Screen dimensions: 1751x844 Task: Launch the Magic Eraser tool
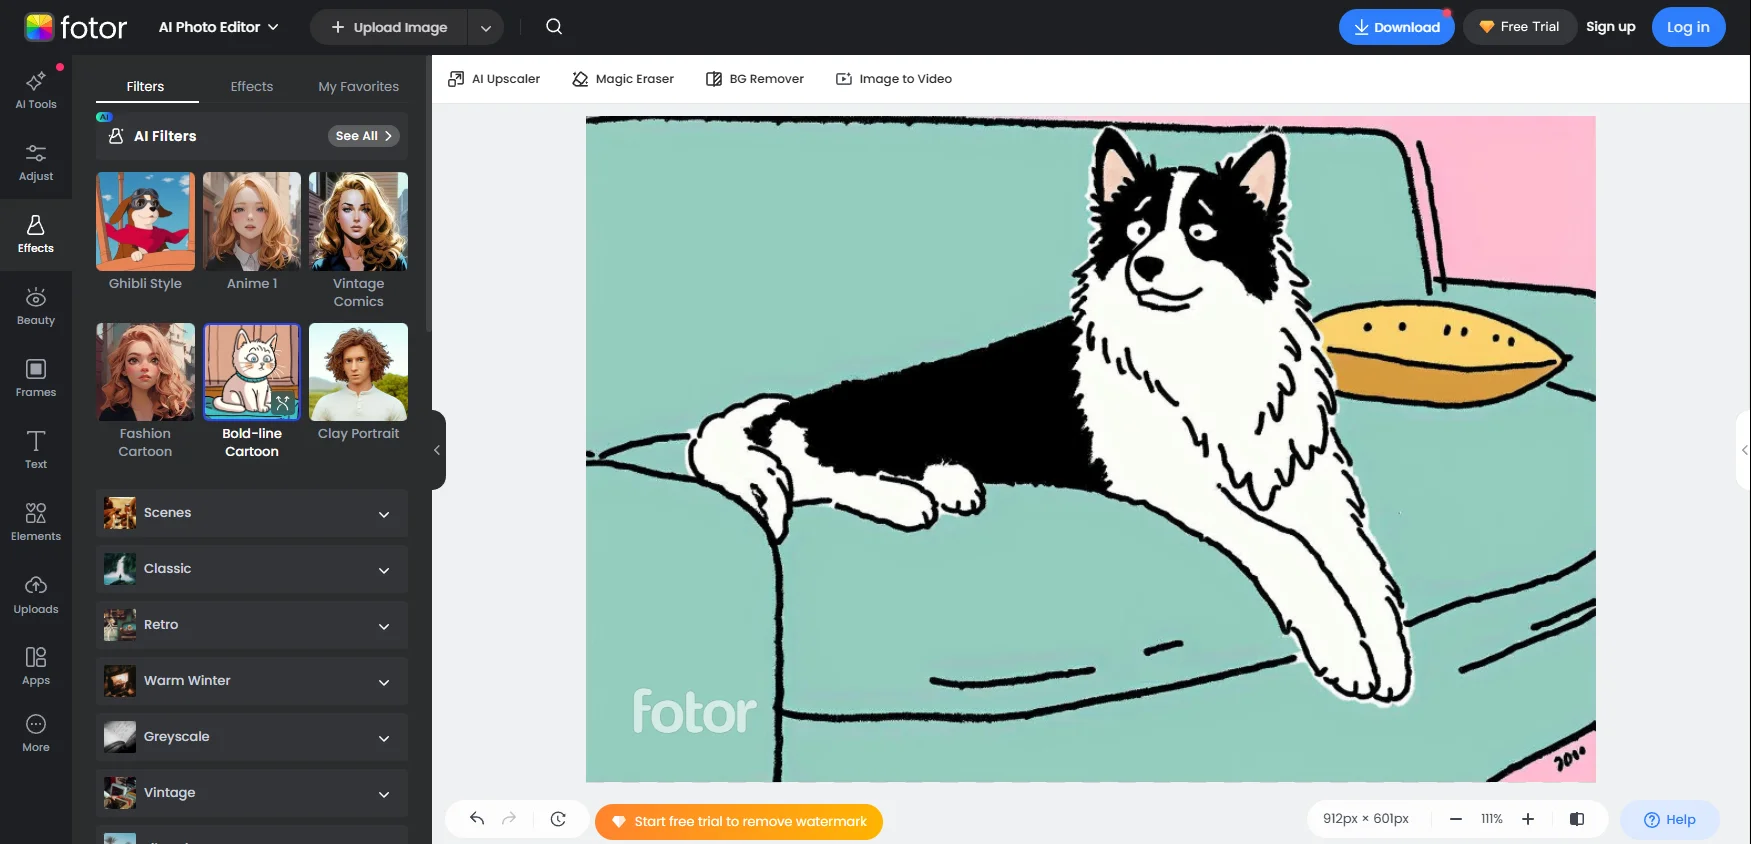623,79
